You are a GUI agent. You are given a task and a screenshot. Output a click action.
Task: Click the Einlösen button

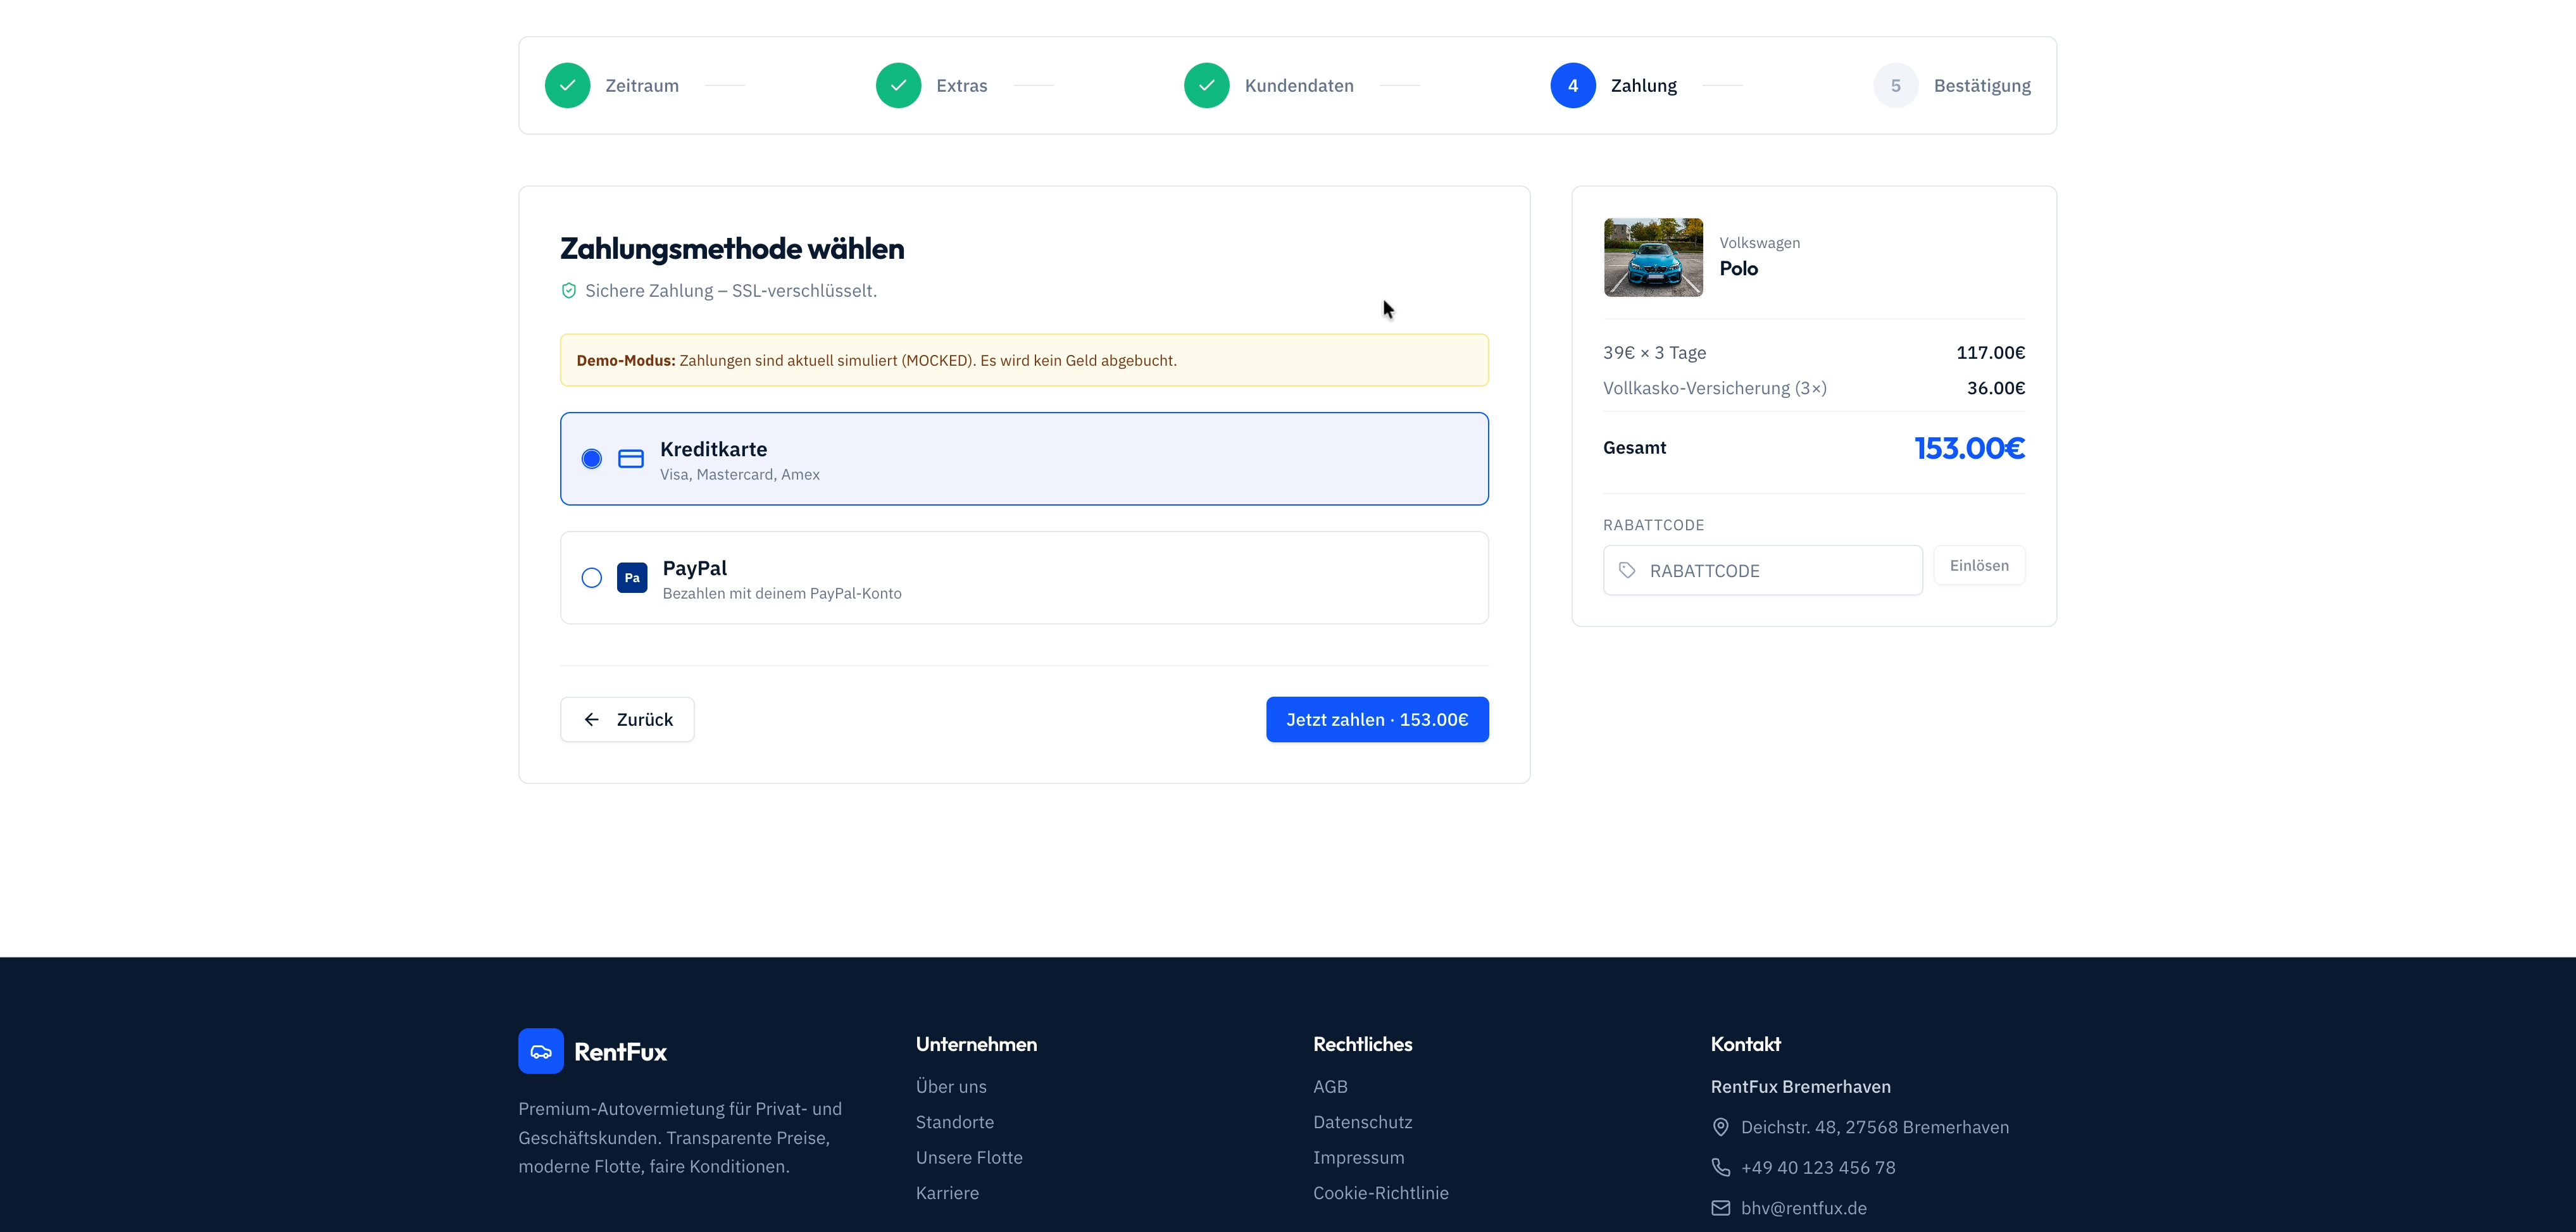pos(1979,565)
